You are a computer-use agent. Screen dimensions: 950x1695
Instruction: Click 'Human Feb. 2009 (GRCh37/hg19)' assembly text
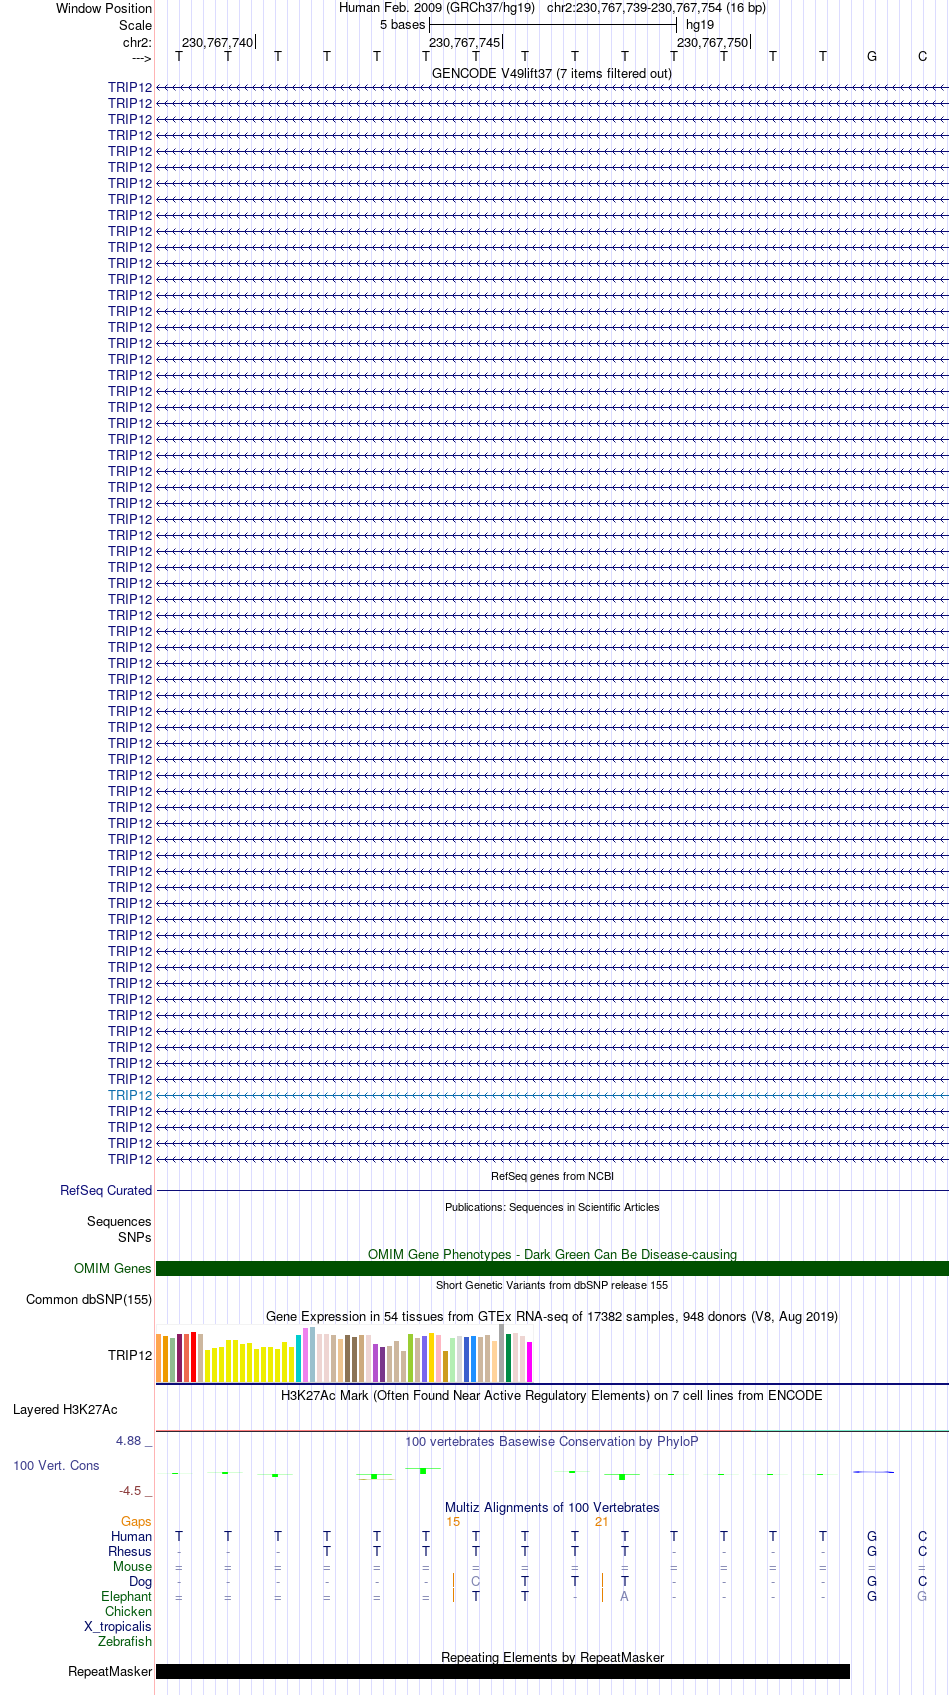(437, 7)
